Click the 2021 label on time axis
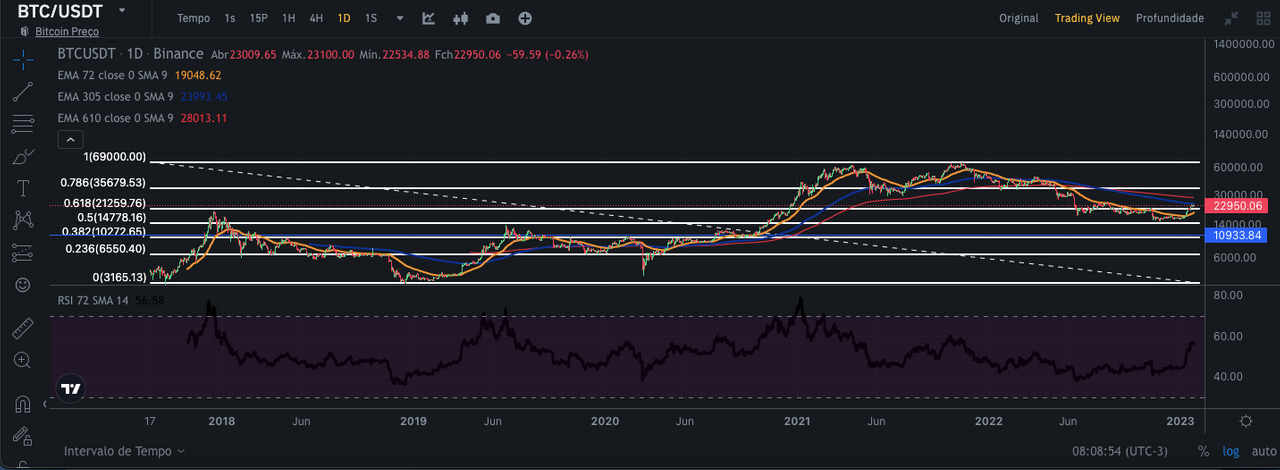The image size is (1280, 470). [x=797, y=421]
